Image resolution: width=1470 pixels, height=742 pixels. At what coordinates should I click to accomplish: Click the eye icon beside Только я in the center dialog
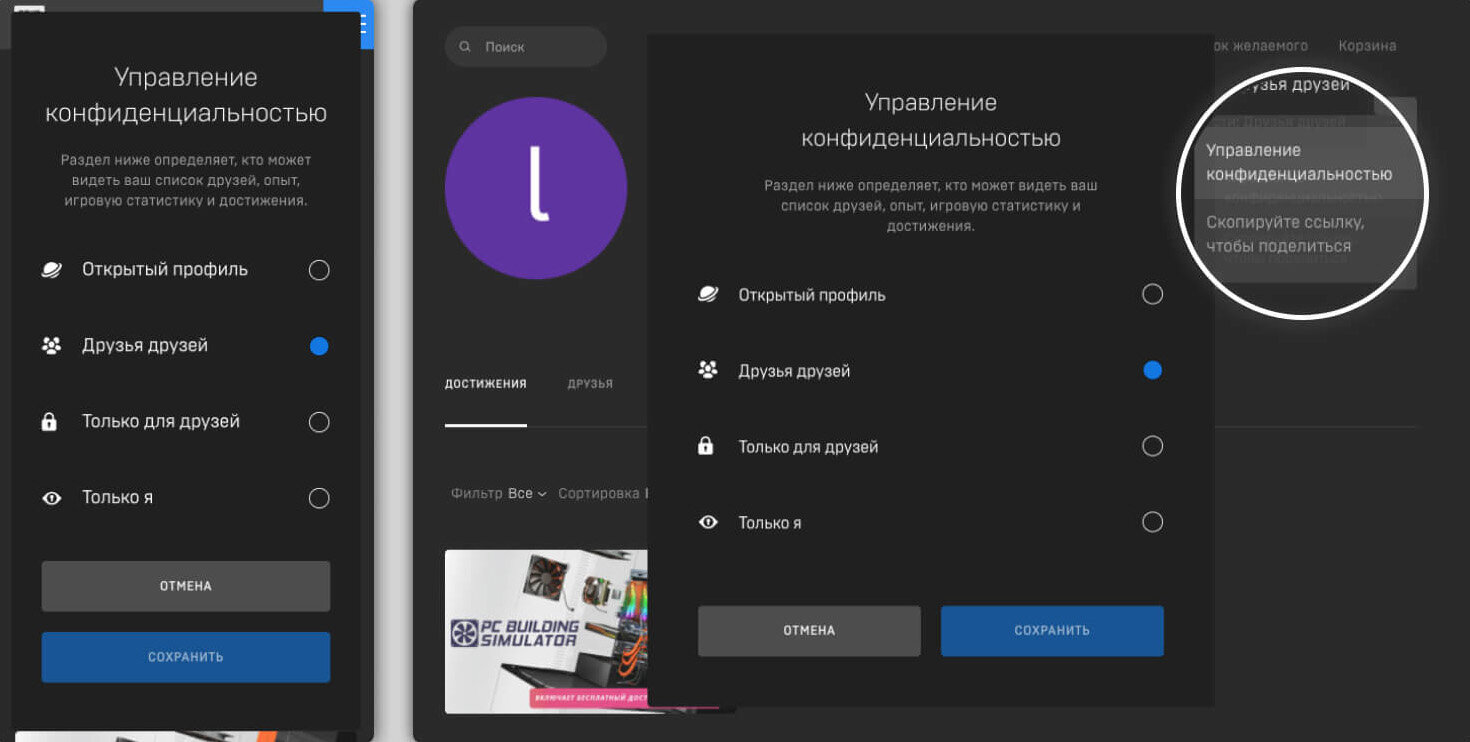708,522
